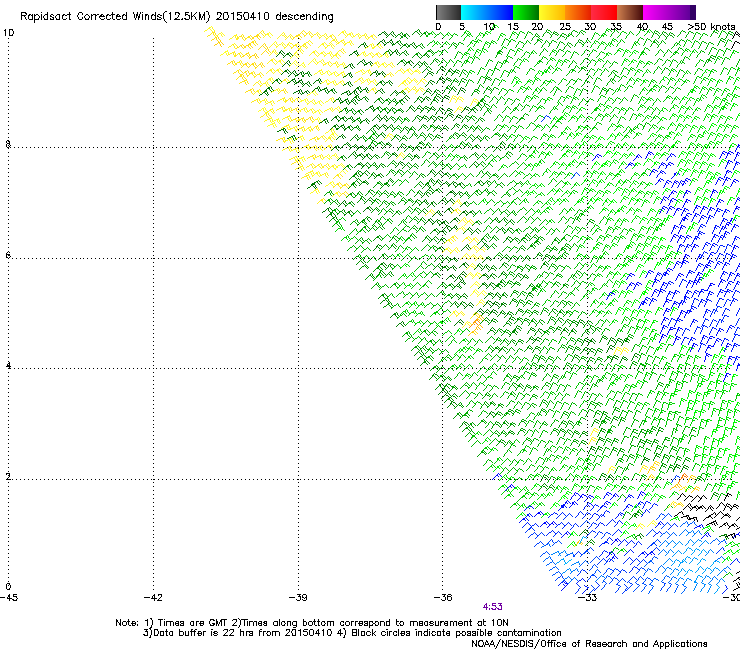Click the longitude label '-36'

coord(443,598)
